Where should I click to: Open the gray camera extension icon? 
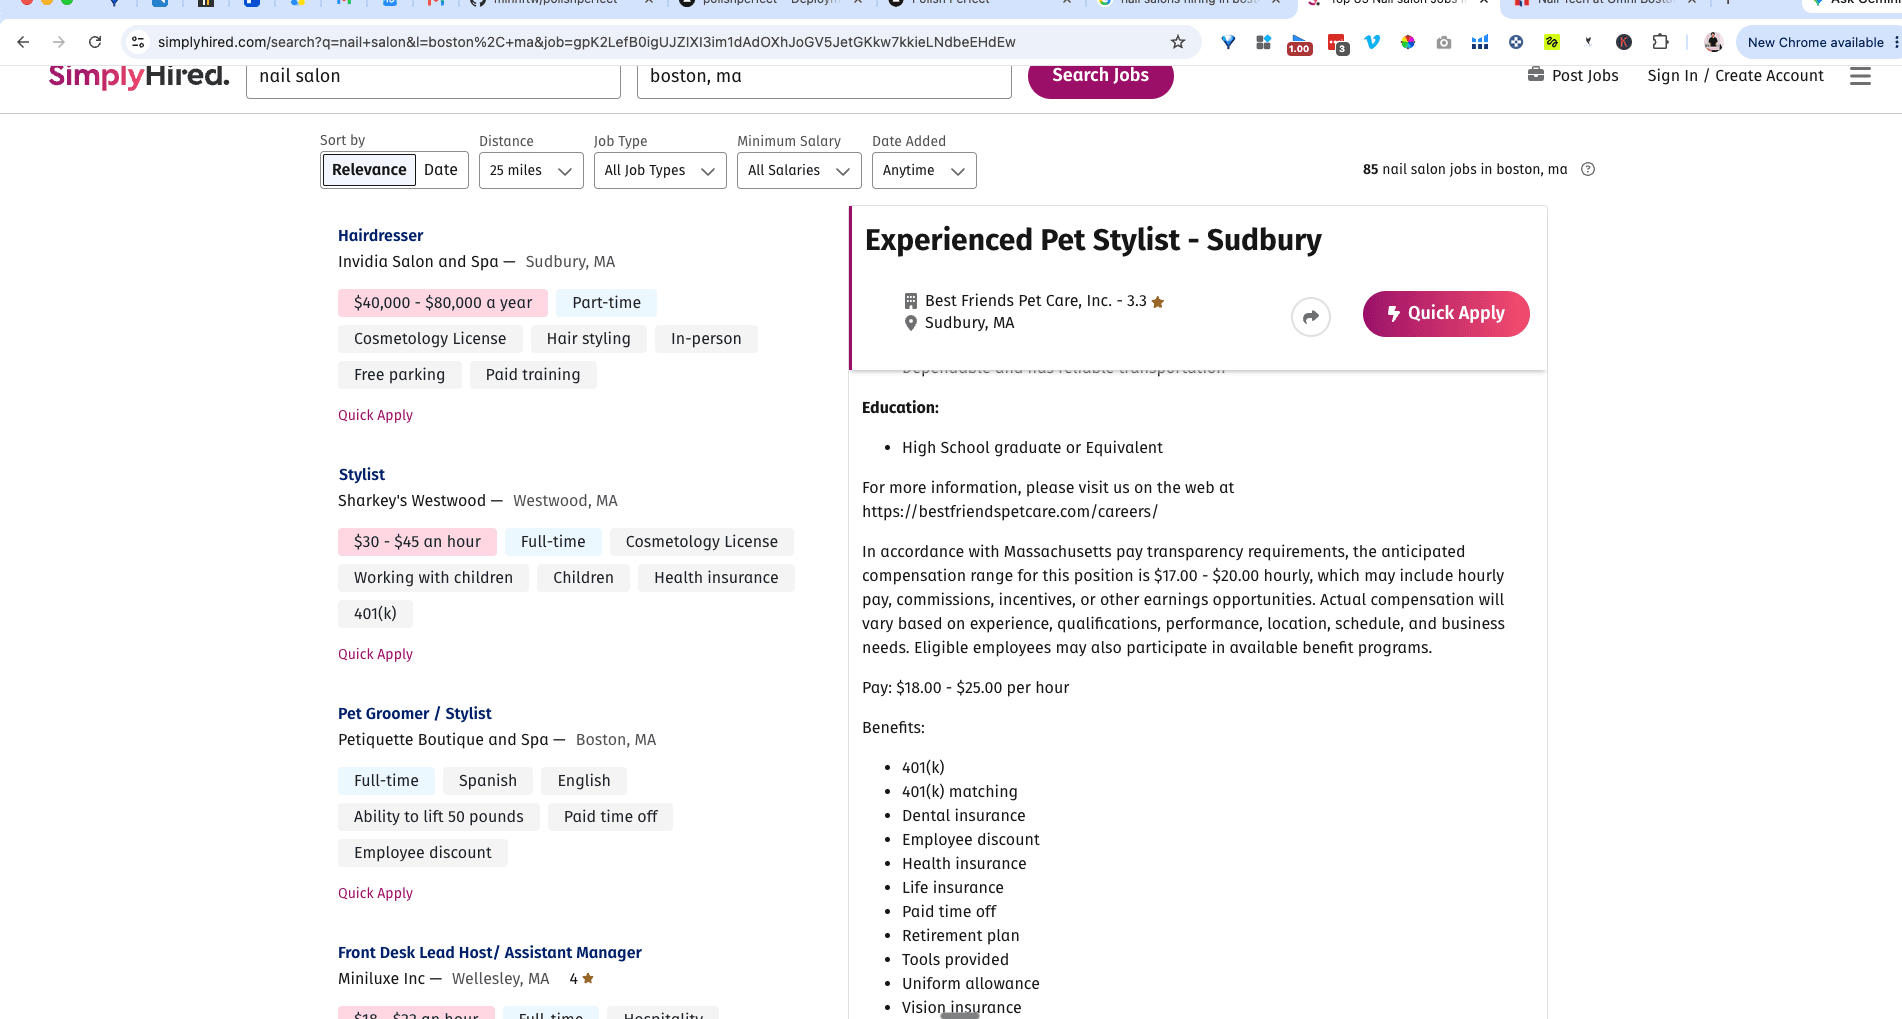pyautogui.click(x=1444, y=42)
